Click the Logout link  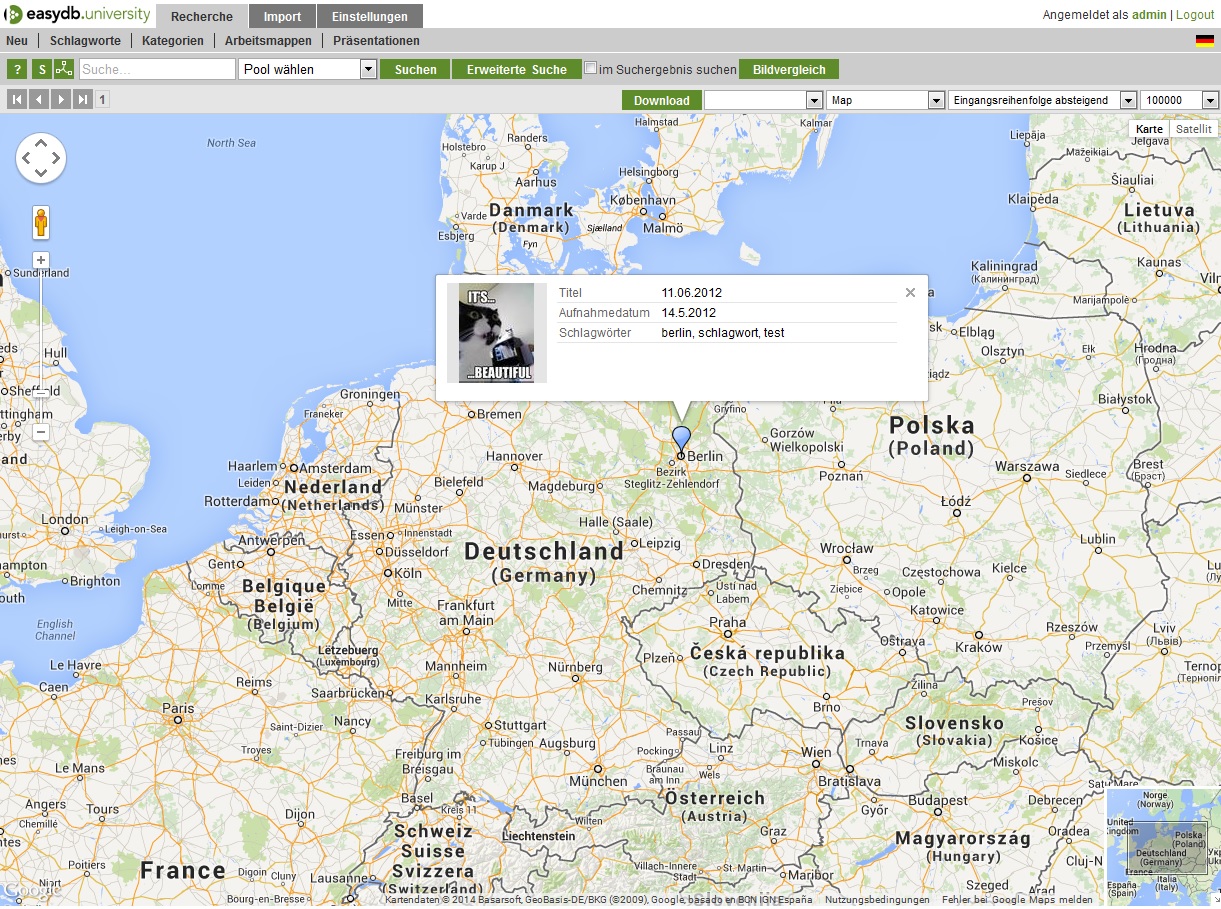coord(1195,15)
